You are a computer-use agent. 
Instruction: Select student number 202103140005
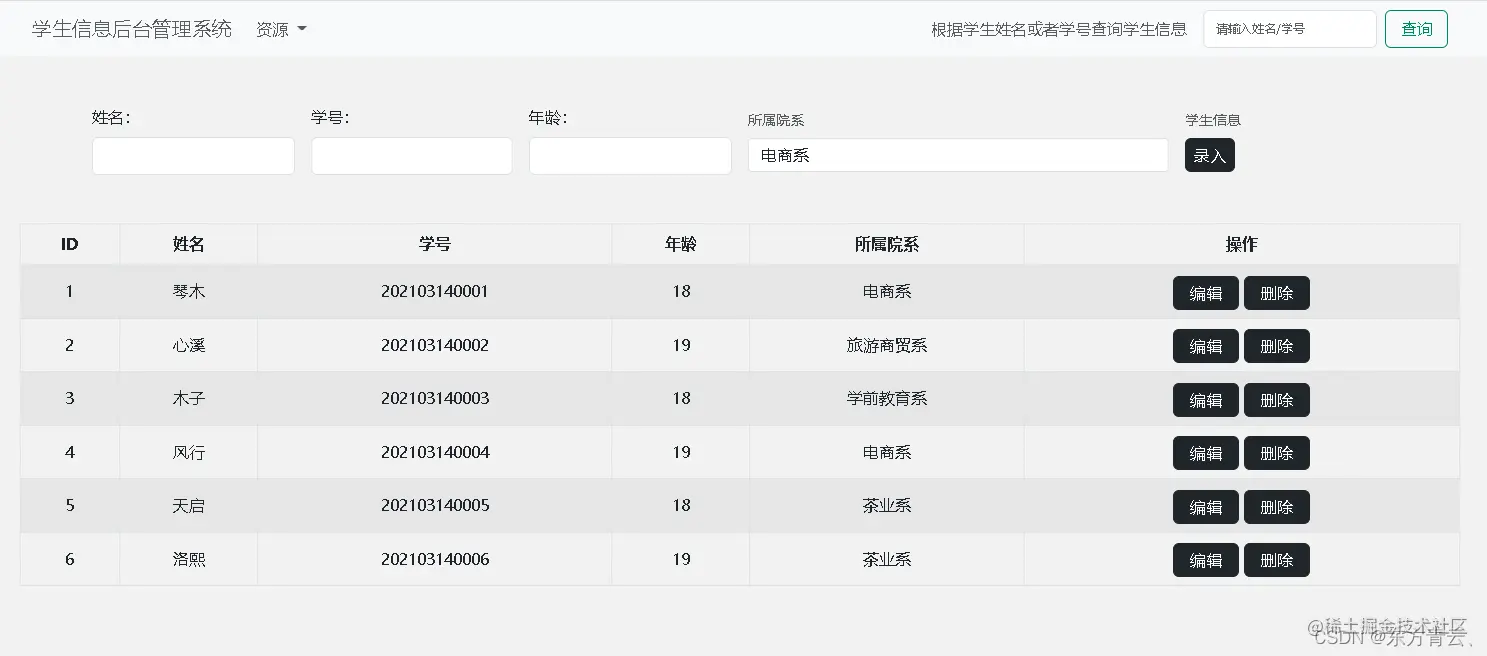435,505
